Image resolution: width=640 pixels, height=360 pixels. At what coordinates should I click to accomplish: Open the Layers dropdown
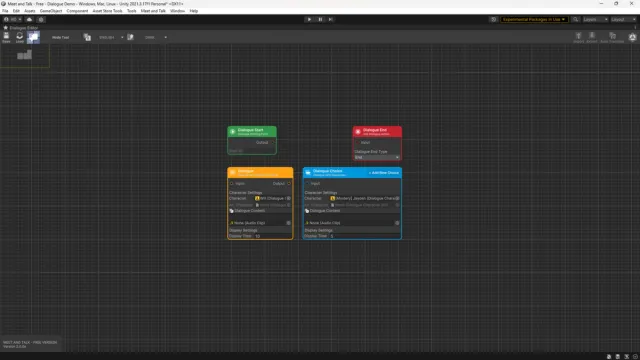(x=595, y=19)
